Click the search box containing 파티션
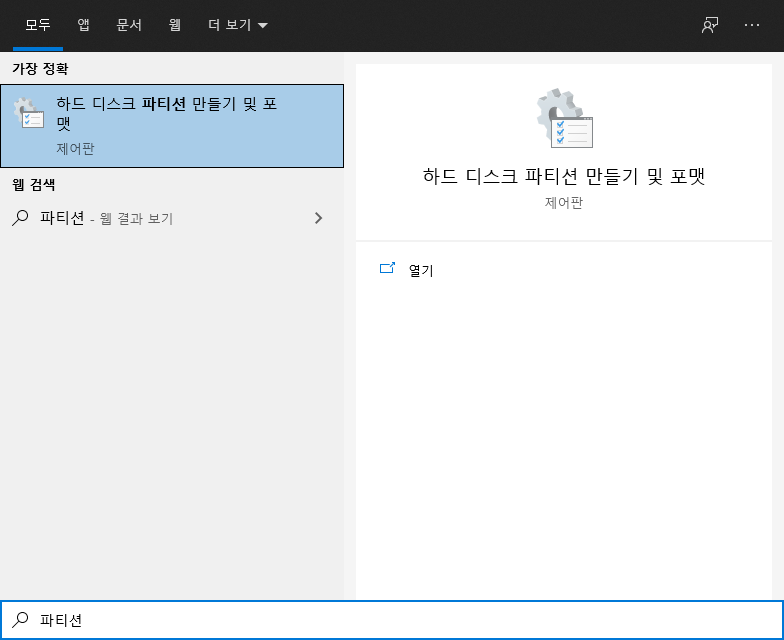The width and height of the screenshot is (784, 640). click(392, 620)
